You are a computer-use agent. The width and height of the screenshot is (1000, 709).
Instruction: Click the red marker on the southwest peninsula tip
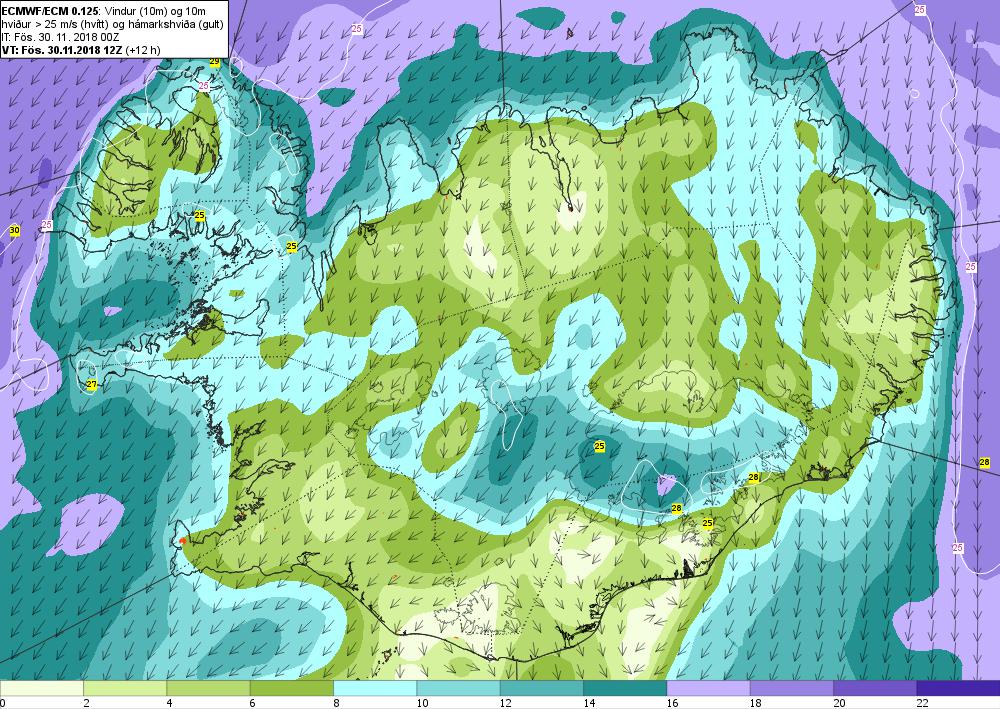pyautogui.click(x=182, y=541)
